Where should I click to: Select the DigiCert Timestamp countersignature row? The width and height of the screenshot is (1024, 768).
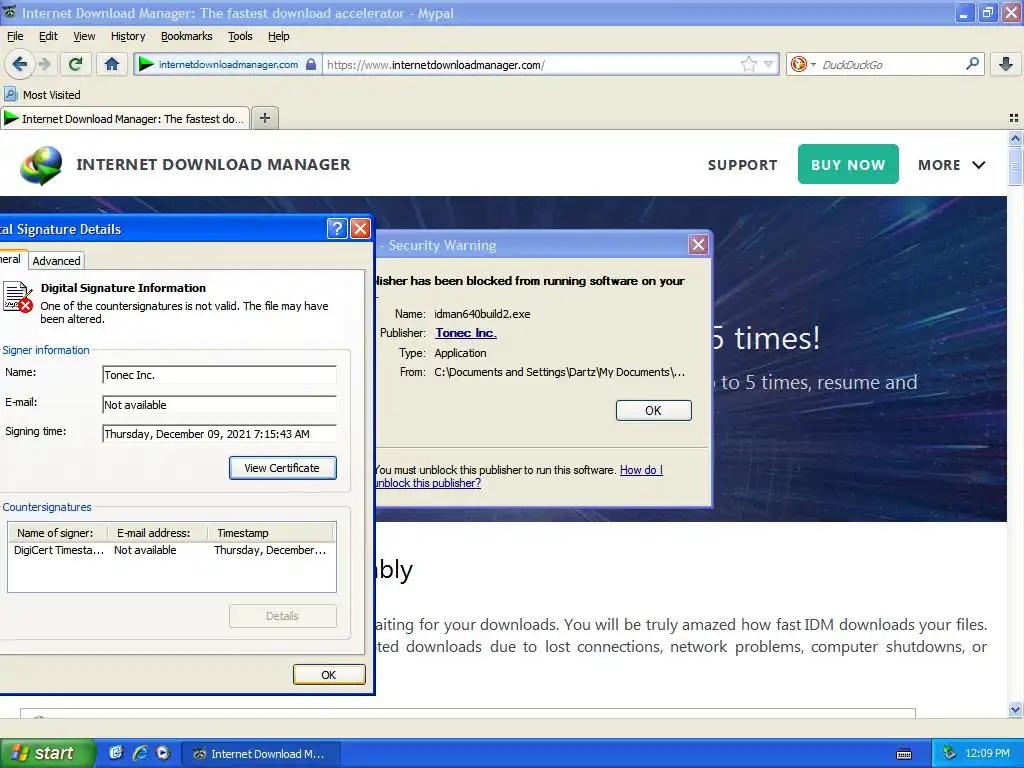tap(172, 550)
